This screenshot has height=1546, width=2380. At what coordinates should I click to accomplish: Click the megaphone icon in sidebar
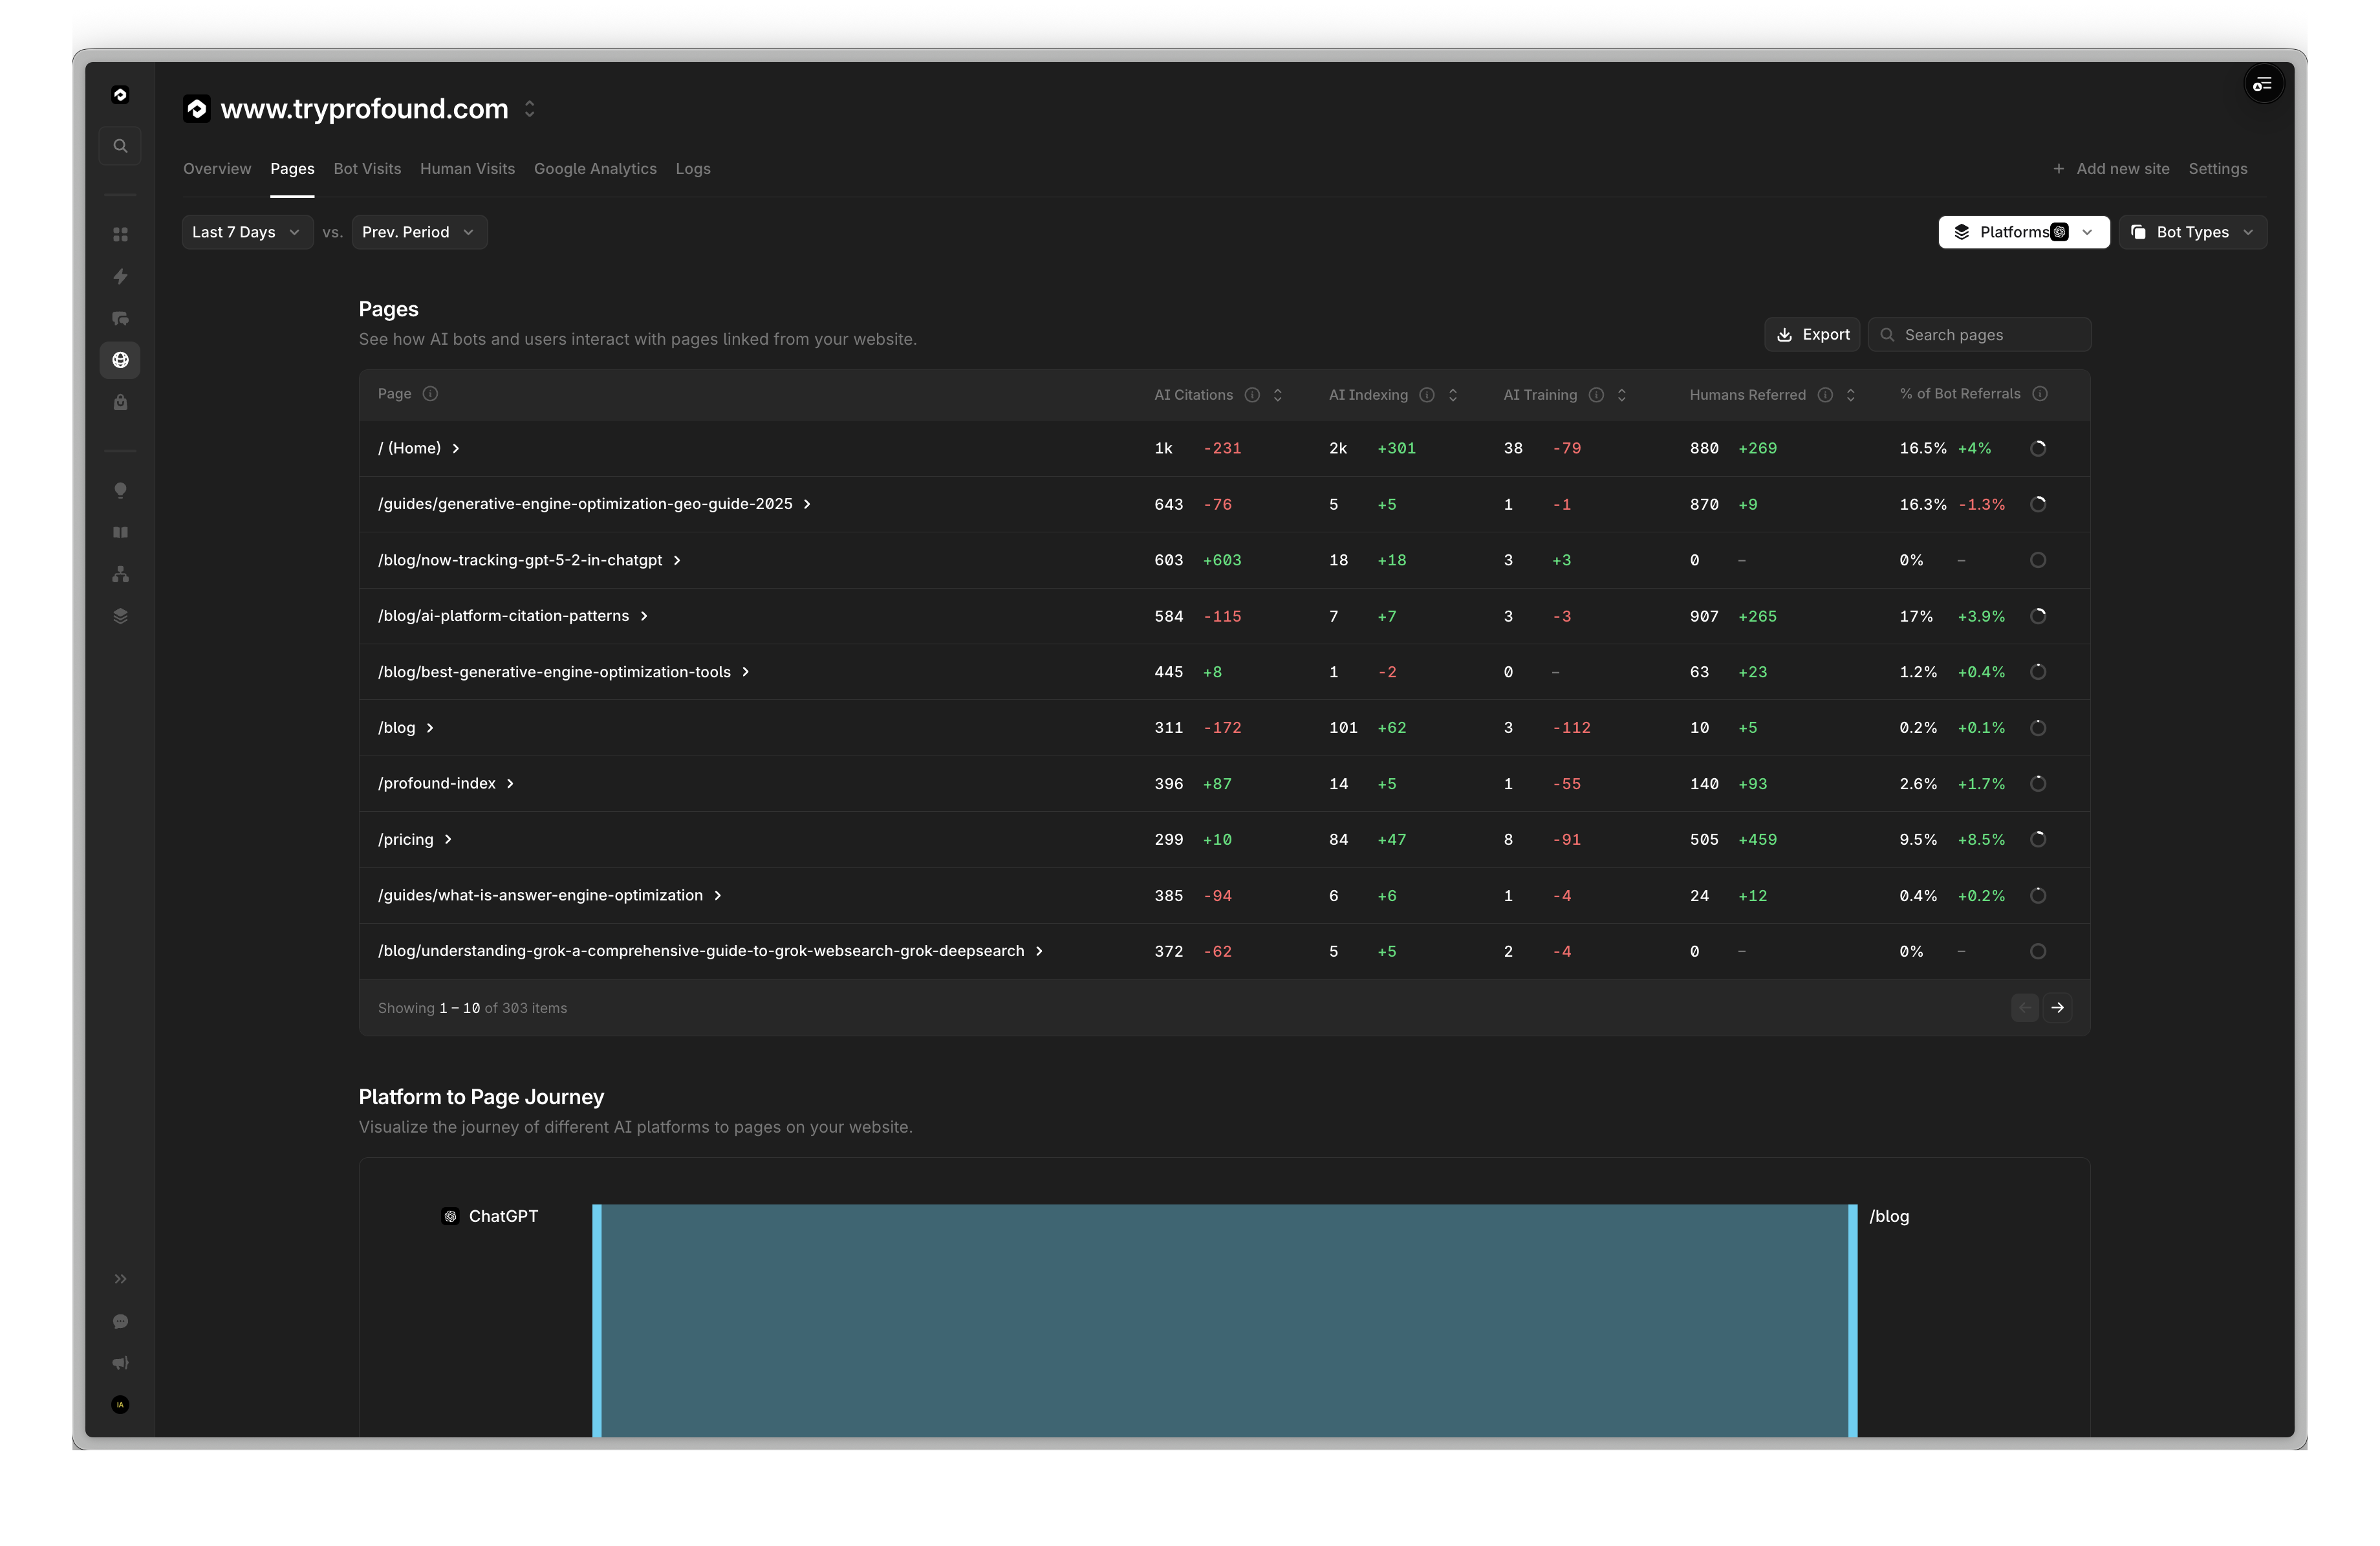click(120, 1363)
